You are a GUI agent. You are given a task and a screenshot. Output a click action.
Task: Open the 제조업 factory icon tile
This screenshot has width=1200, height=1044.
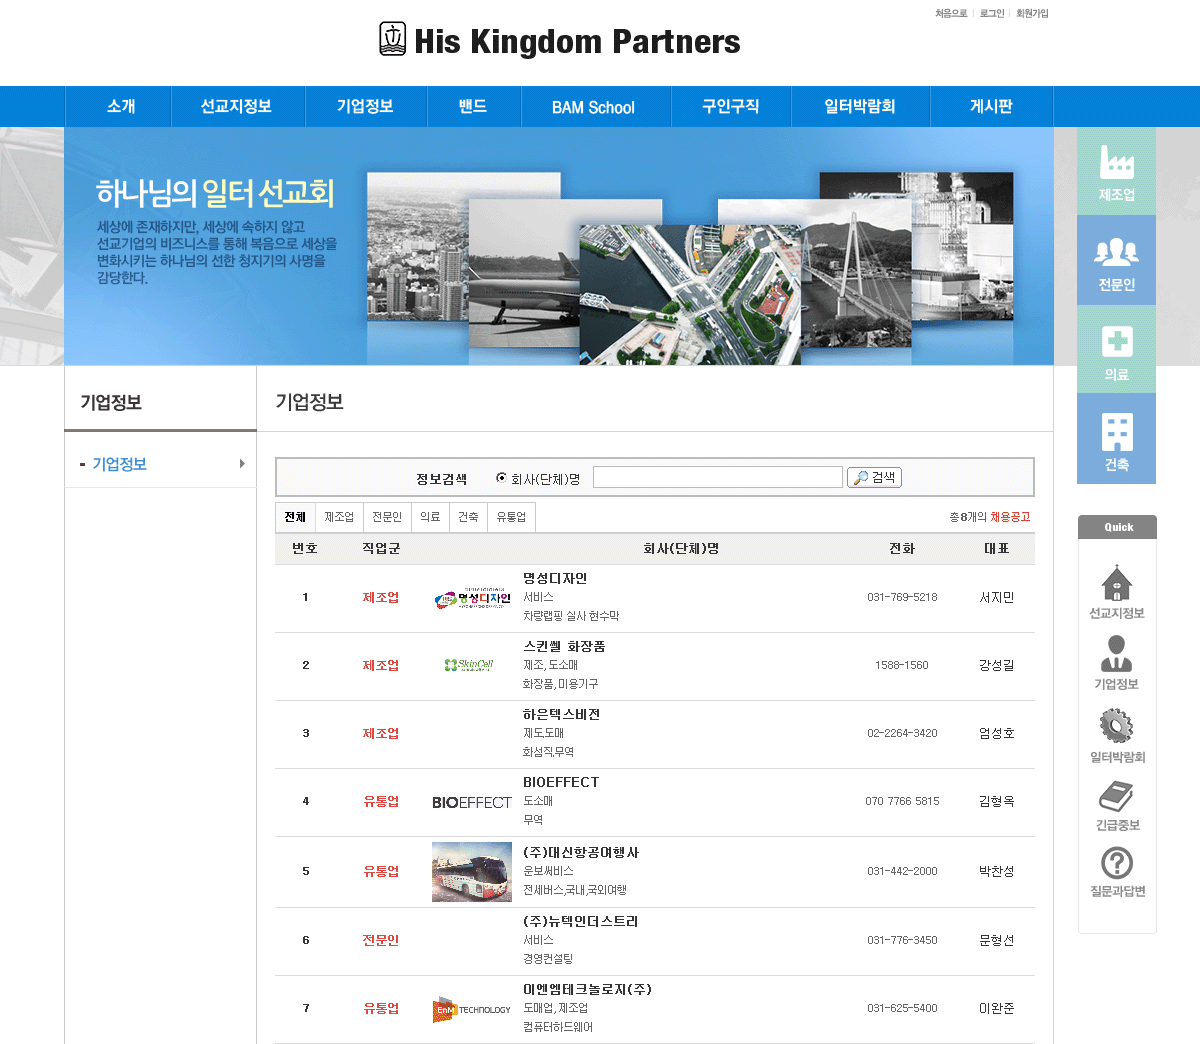click(x=1116, y=171)
